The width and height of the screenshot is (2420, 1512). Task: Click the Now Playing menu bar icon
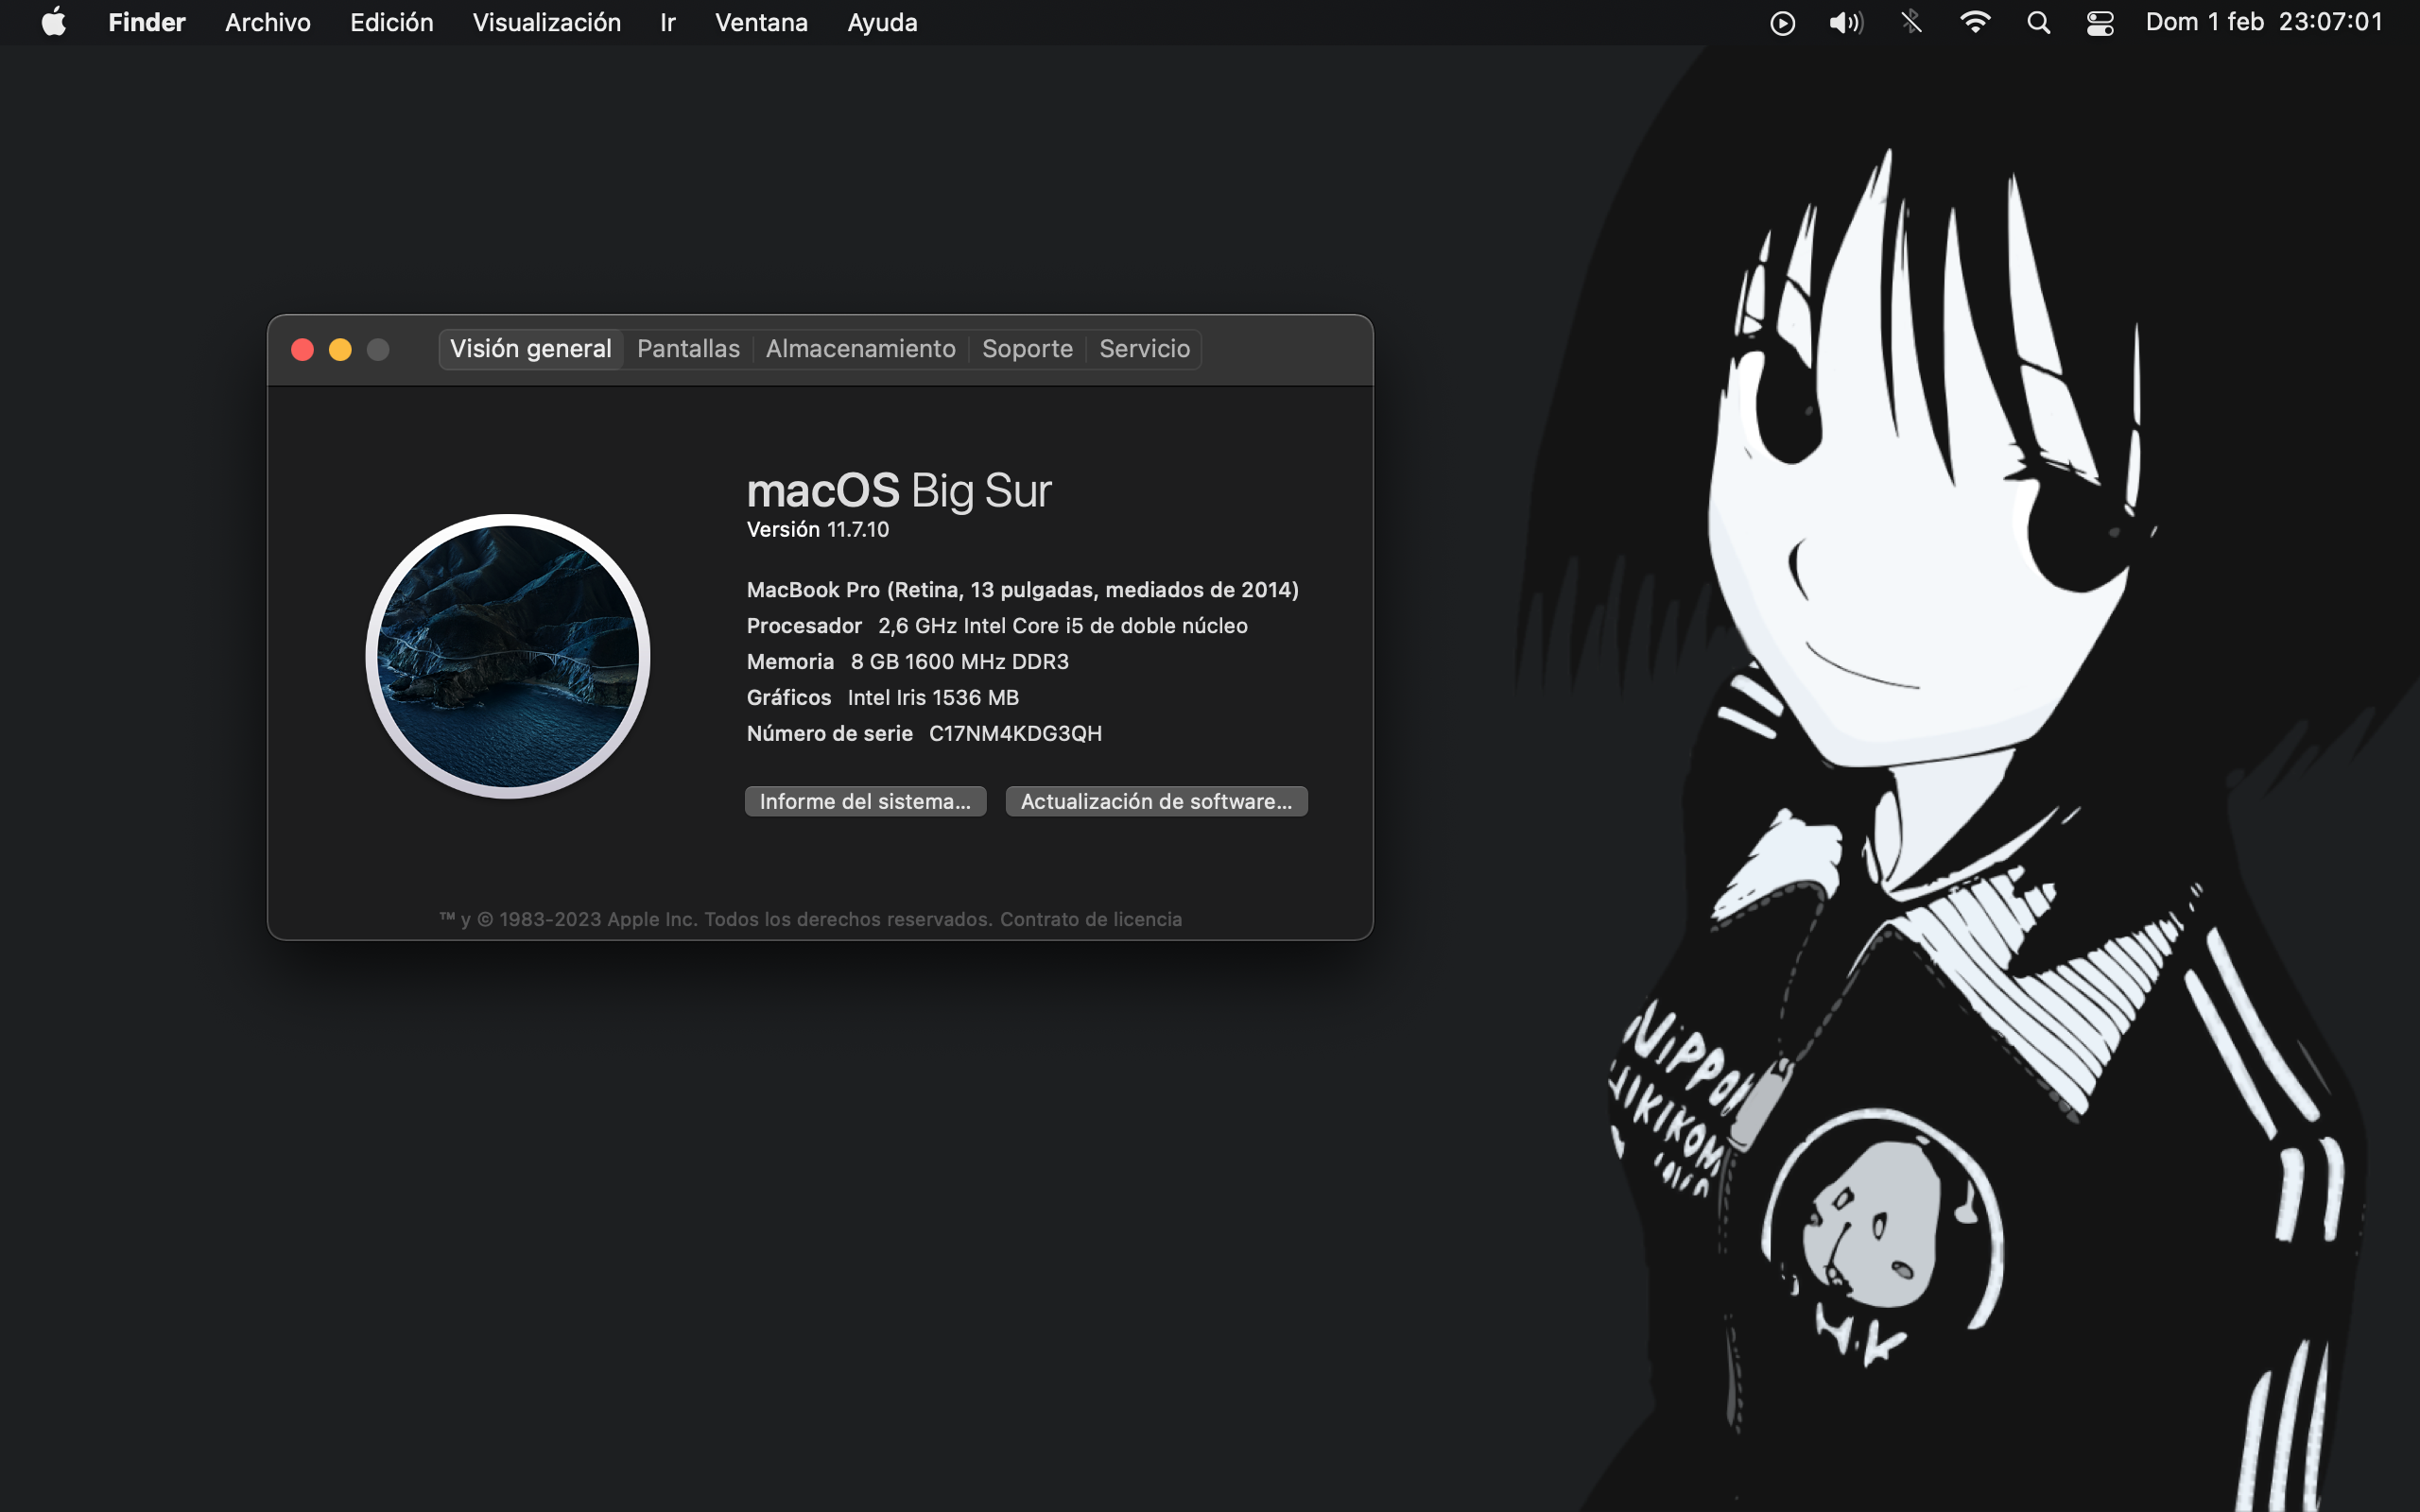(x=1782, y=23)
